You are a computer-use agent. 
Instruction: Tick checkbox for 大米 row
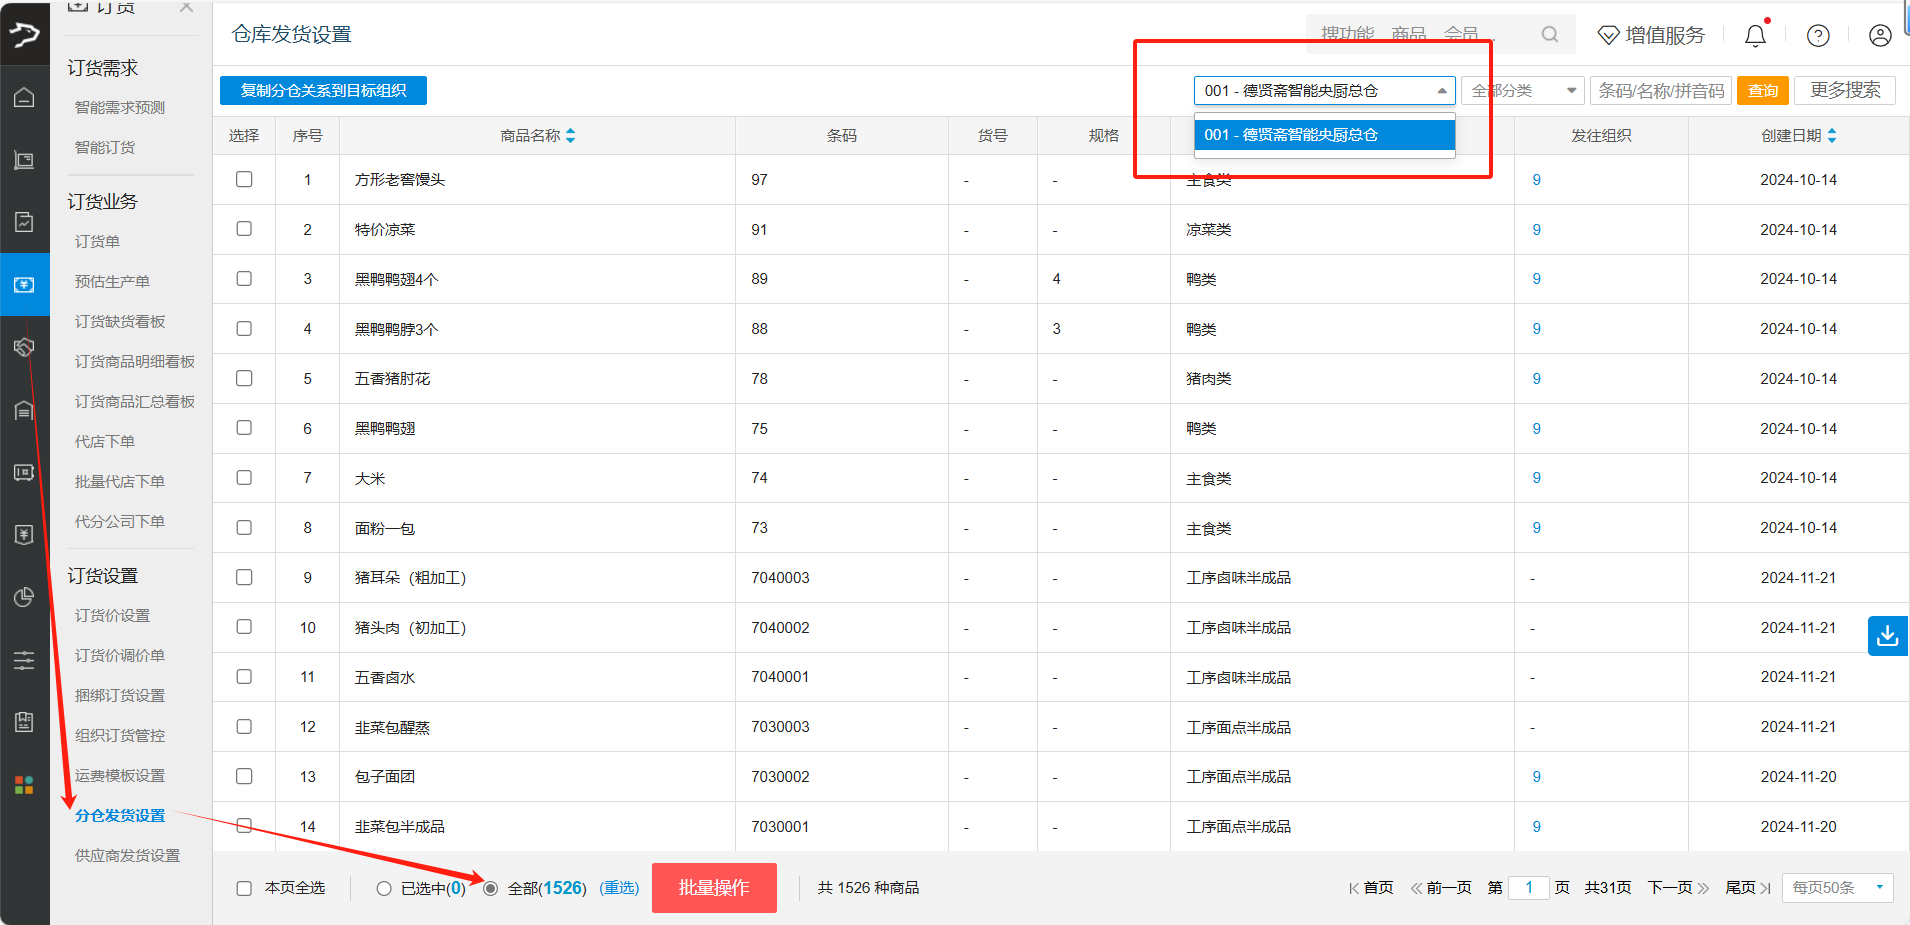coord(244,478)
